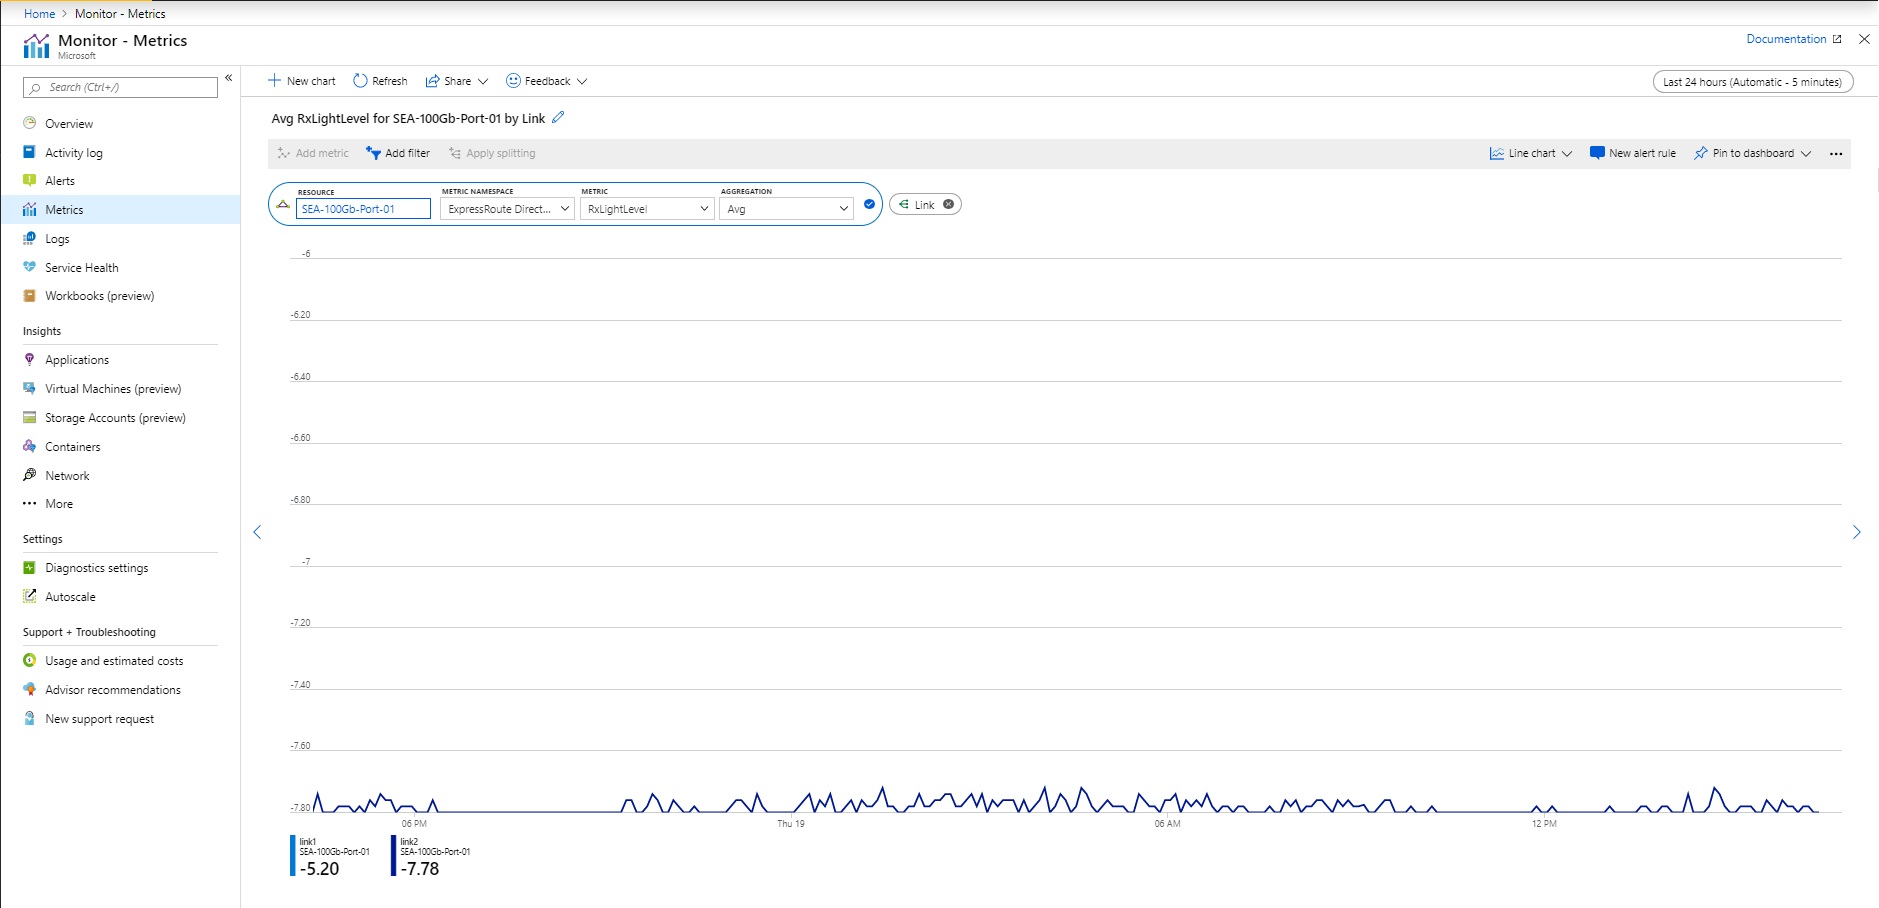Open the Metrics section in sidebar

pyautogui.click(x=64, y=209)
